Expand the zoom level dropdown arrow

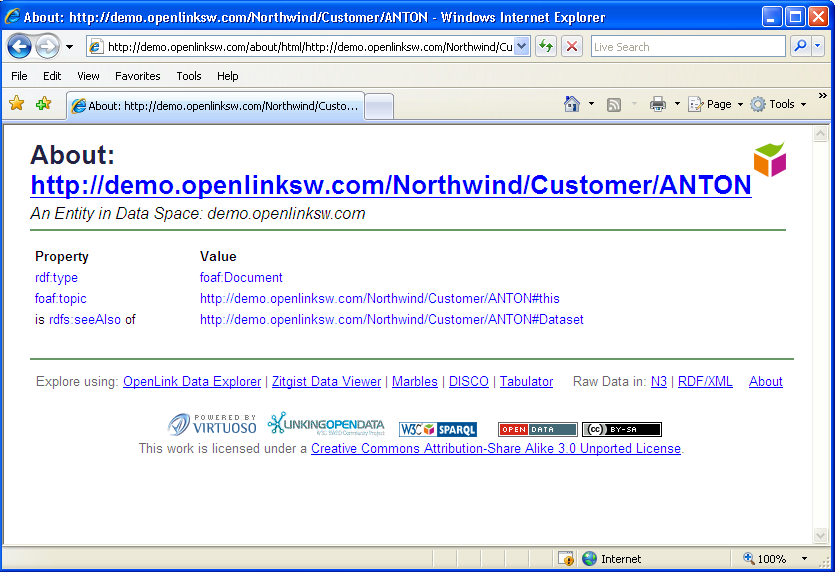coord(804,559)
